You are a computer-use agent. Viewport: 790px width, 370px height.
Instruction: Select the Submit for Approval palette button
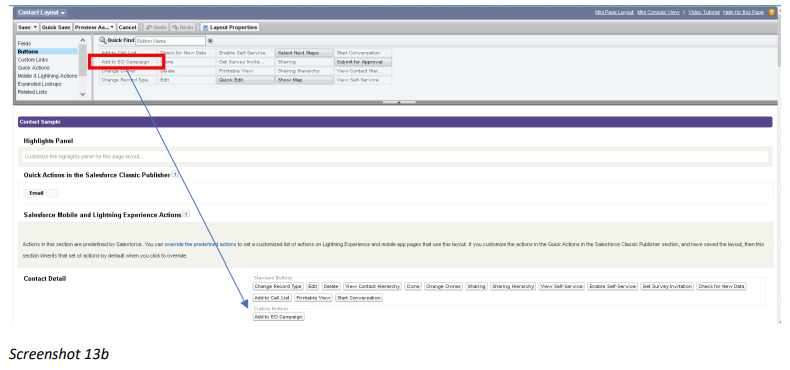tap(363, 62)
